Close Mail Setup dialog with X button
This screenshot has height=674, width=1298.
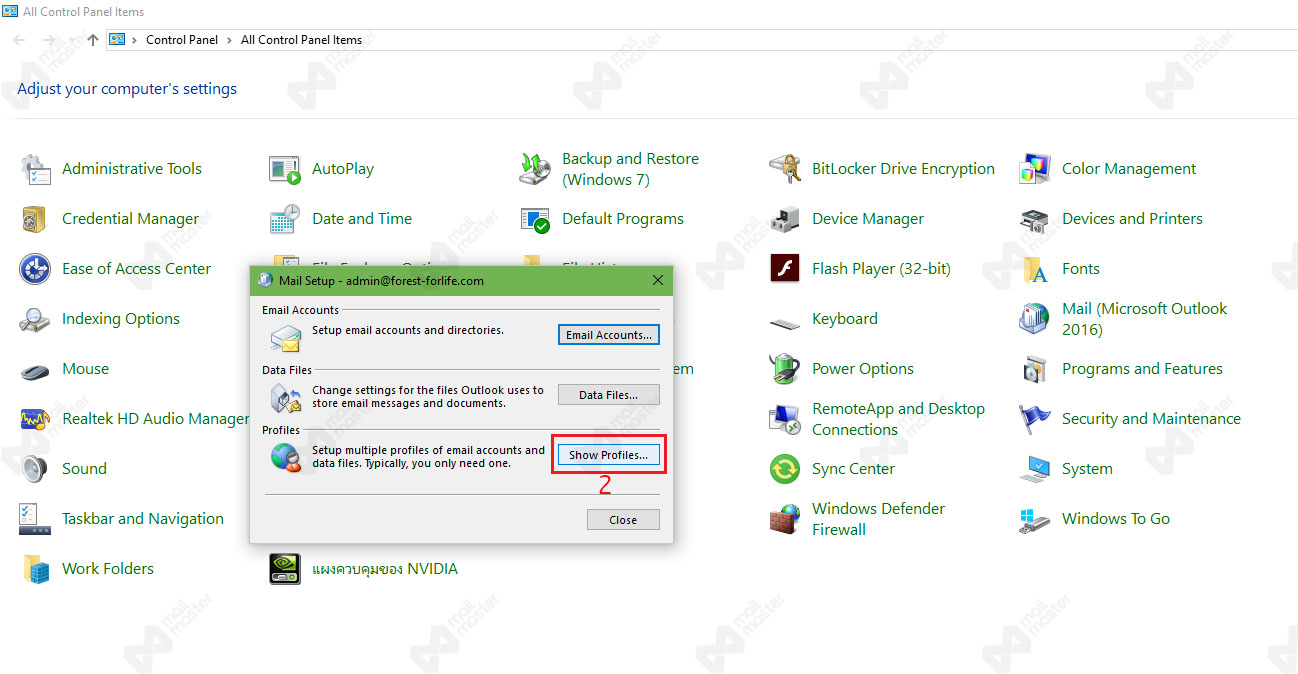pyautogui.click(x=657, y=280)
